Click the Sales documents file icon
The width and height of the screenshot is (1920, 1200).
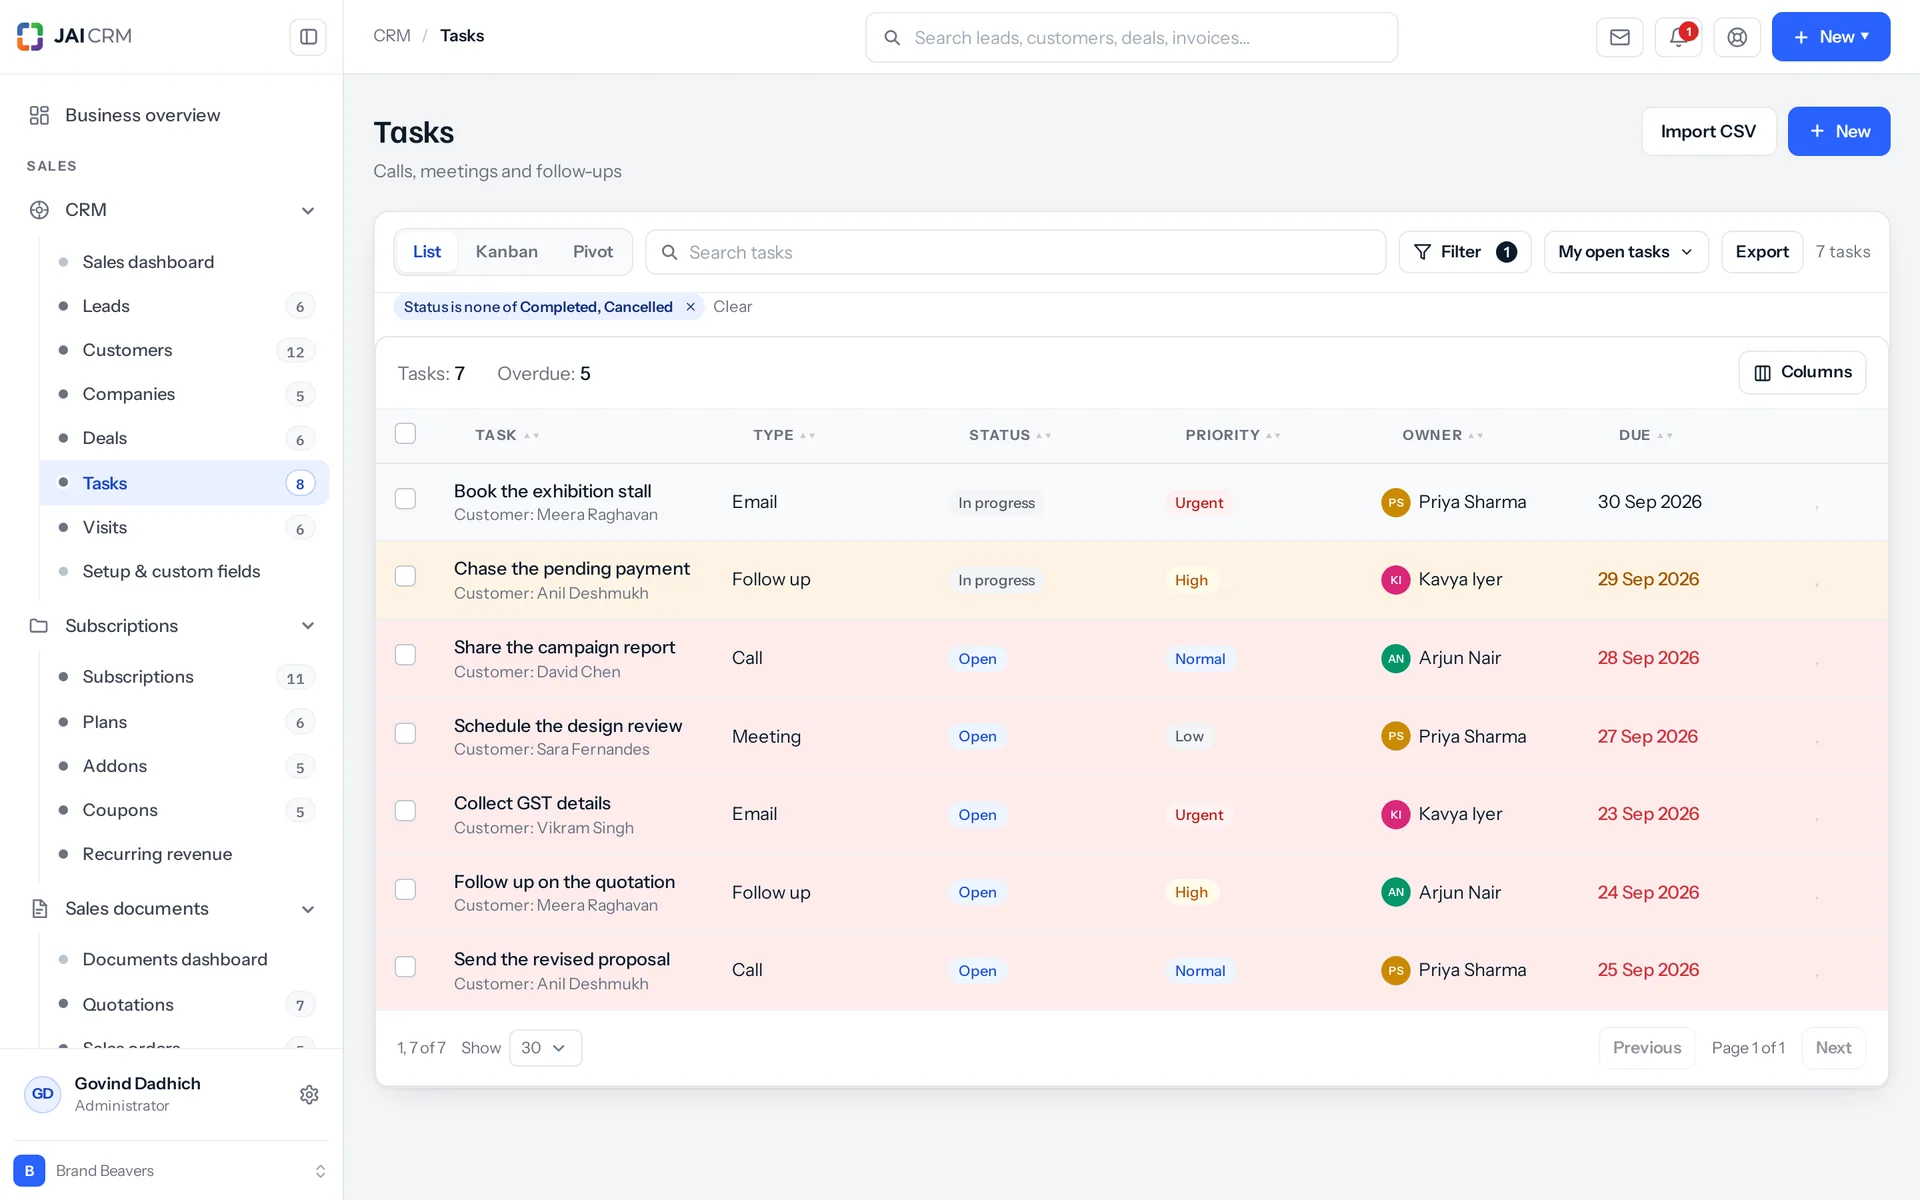39,909
